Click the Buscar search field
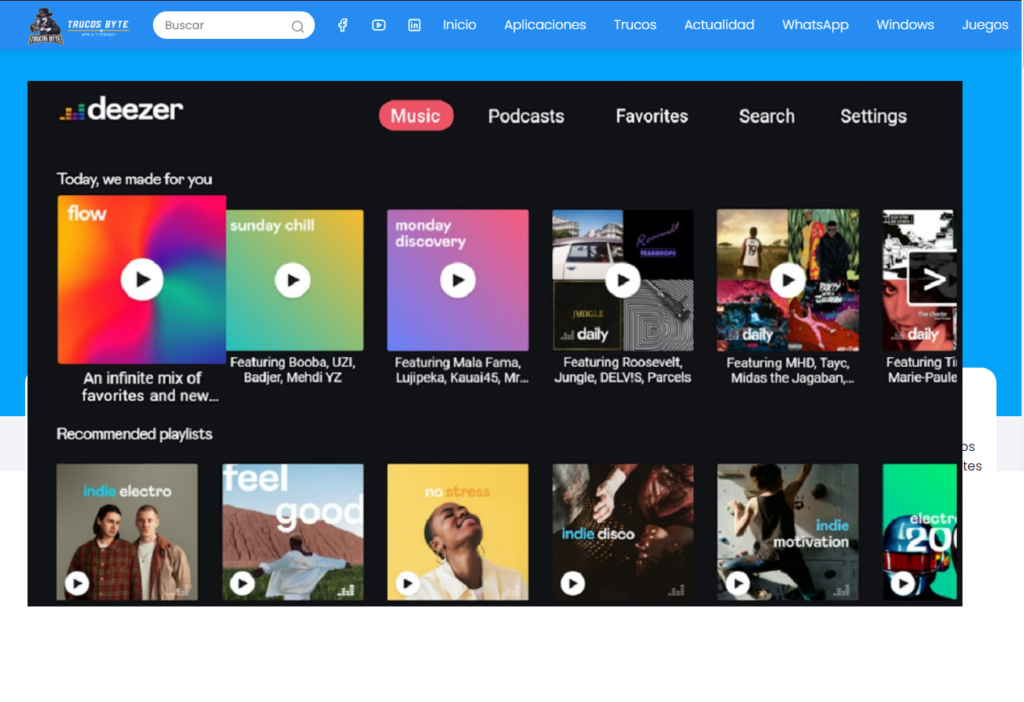 coord(233,25)
